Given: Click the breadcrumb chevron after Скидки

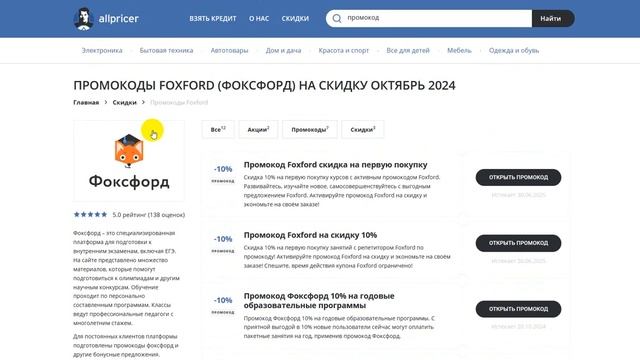Looking at the screenshot, I should [x=143, y=102].
